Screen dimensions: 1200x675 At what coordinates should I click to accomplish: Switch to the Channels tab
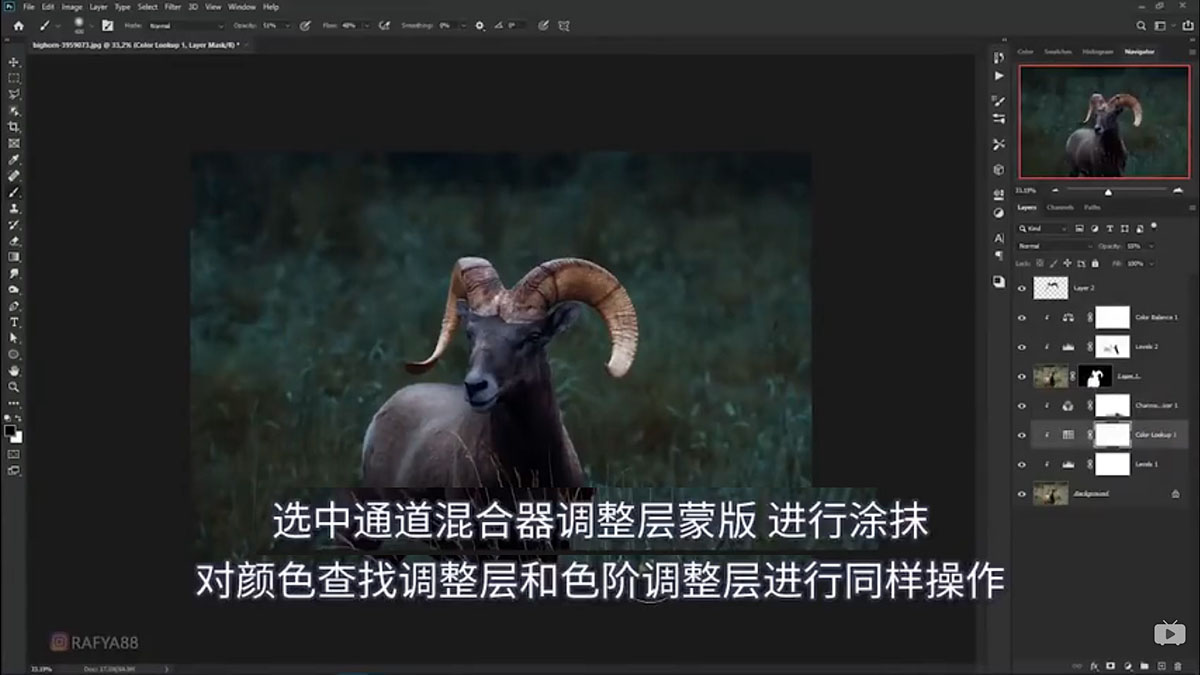click(x=1058, y=207)
